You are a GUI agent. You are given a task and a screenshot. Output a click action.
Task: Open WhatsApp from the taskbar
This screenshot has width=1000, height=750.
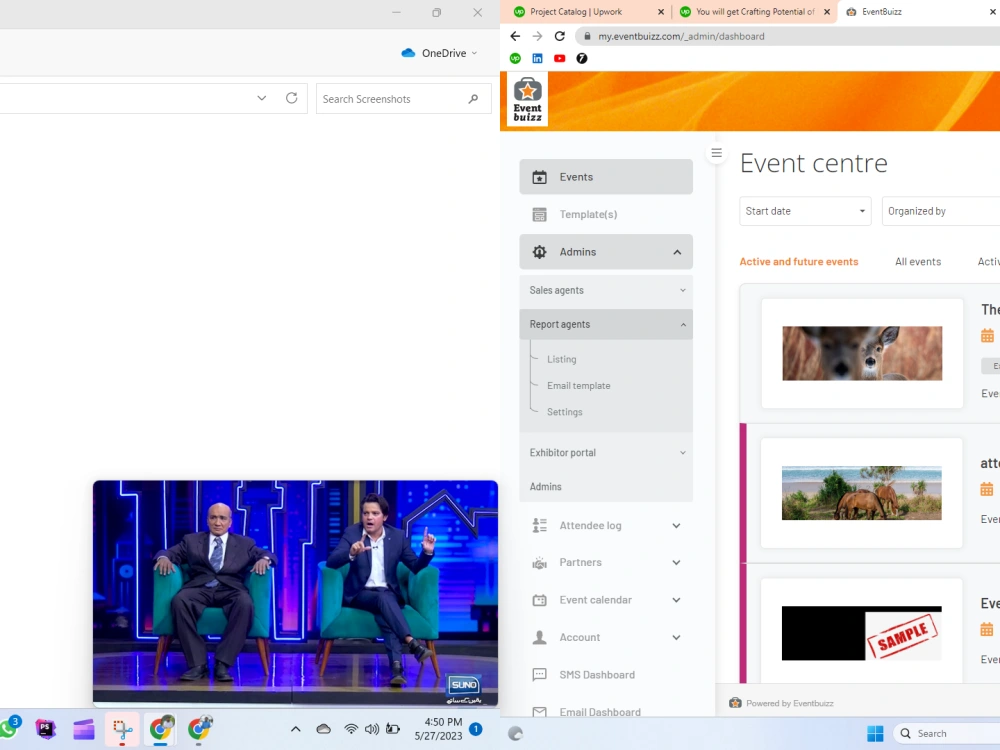coord(8,728)
